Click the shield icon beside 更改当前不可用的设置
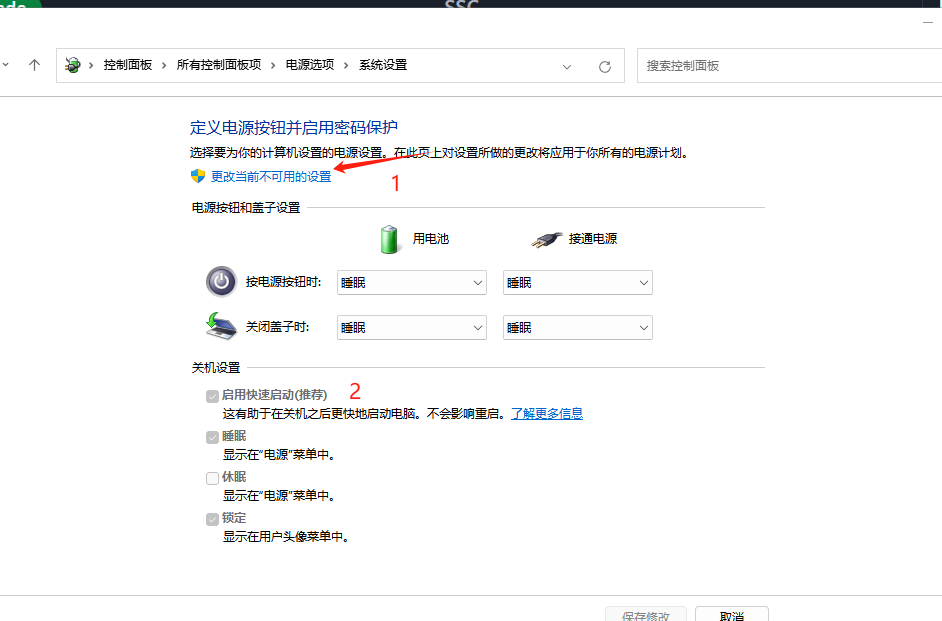Viewport: 942px width, 621px height. coord(198,176)
